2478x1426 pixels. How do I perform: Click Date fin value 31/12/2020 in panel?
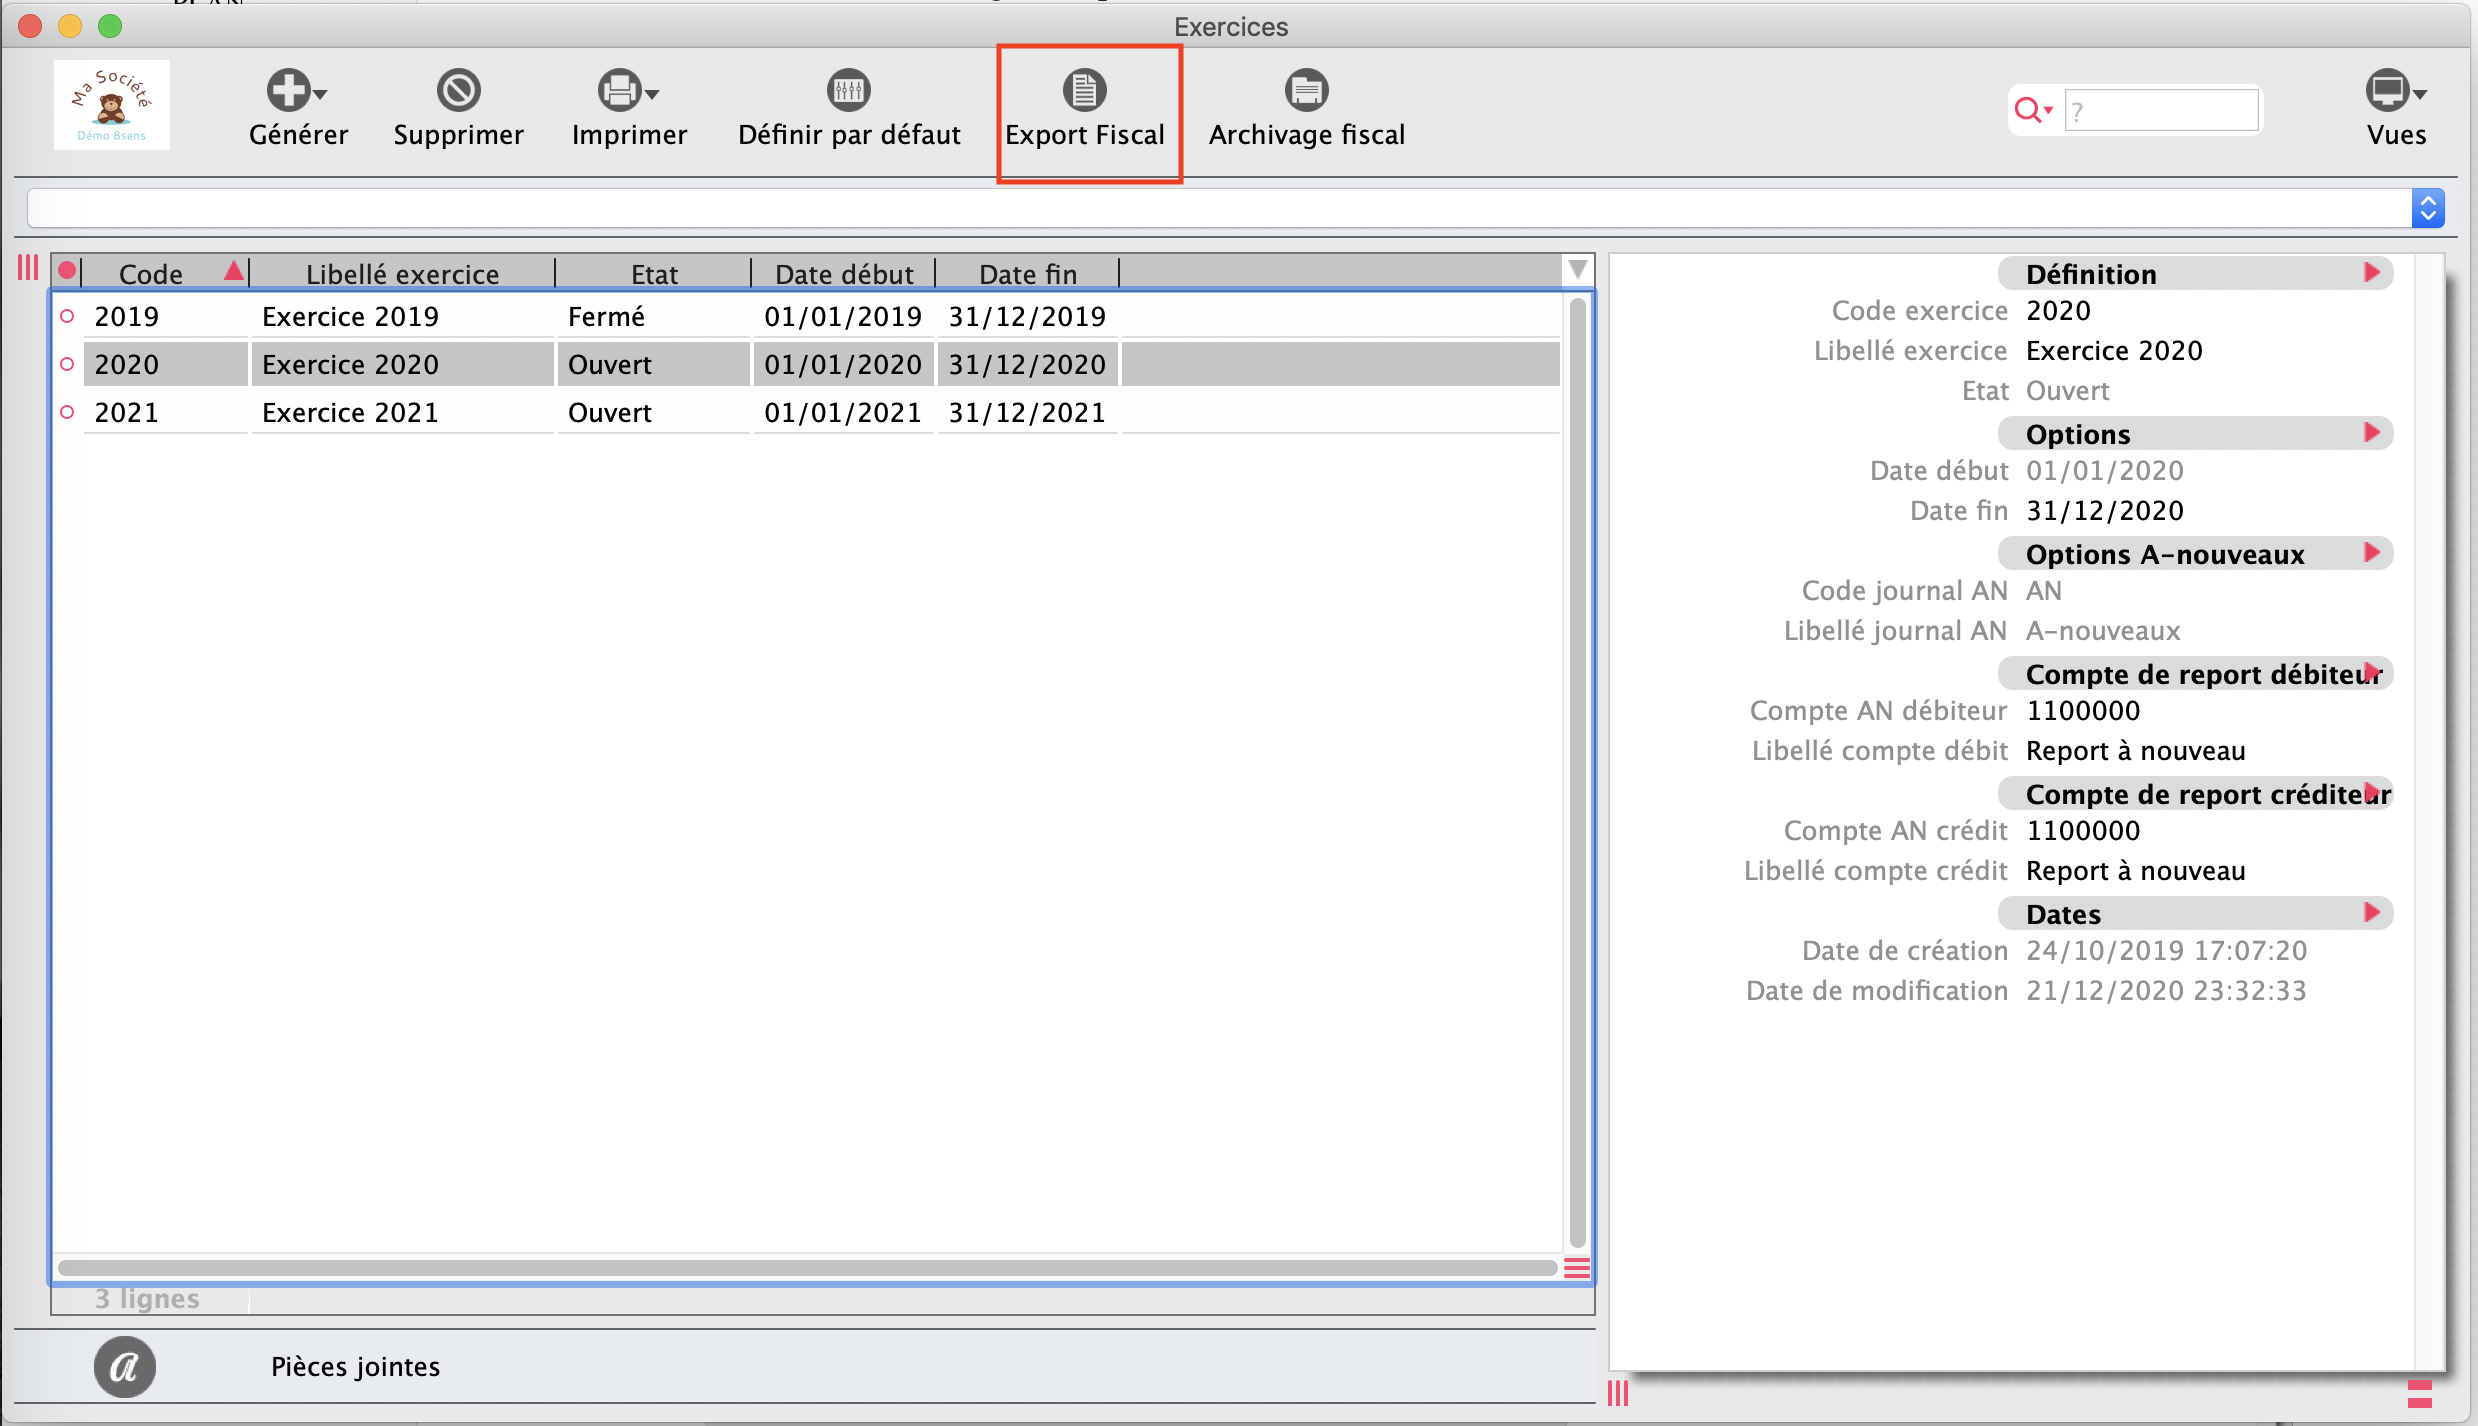tap(2105, 511)
